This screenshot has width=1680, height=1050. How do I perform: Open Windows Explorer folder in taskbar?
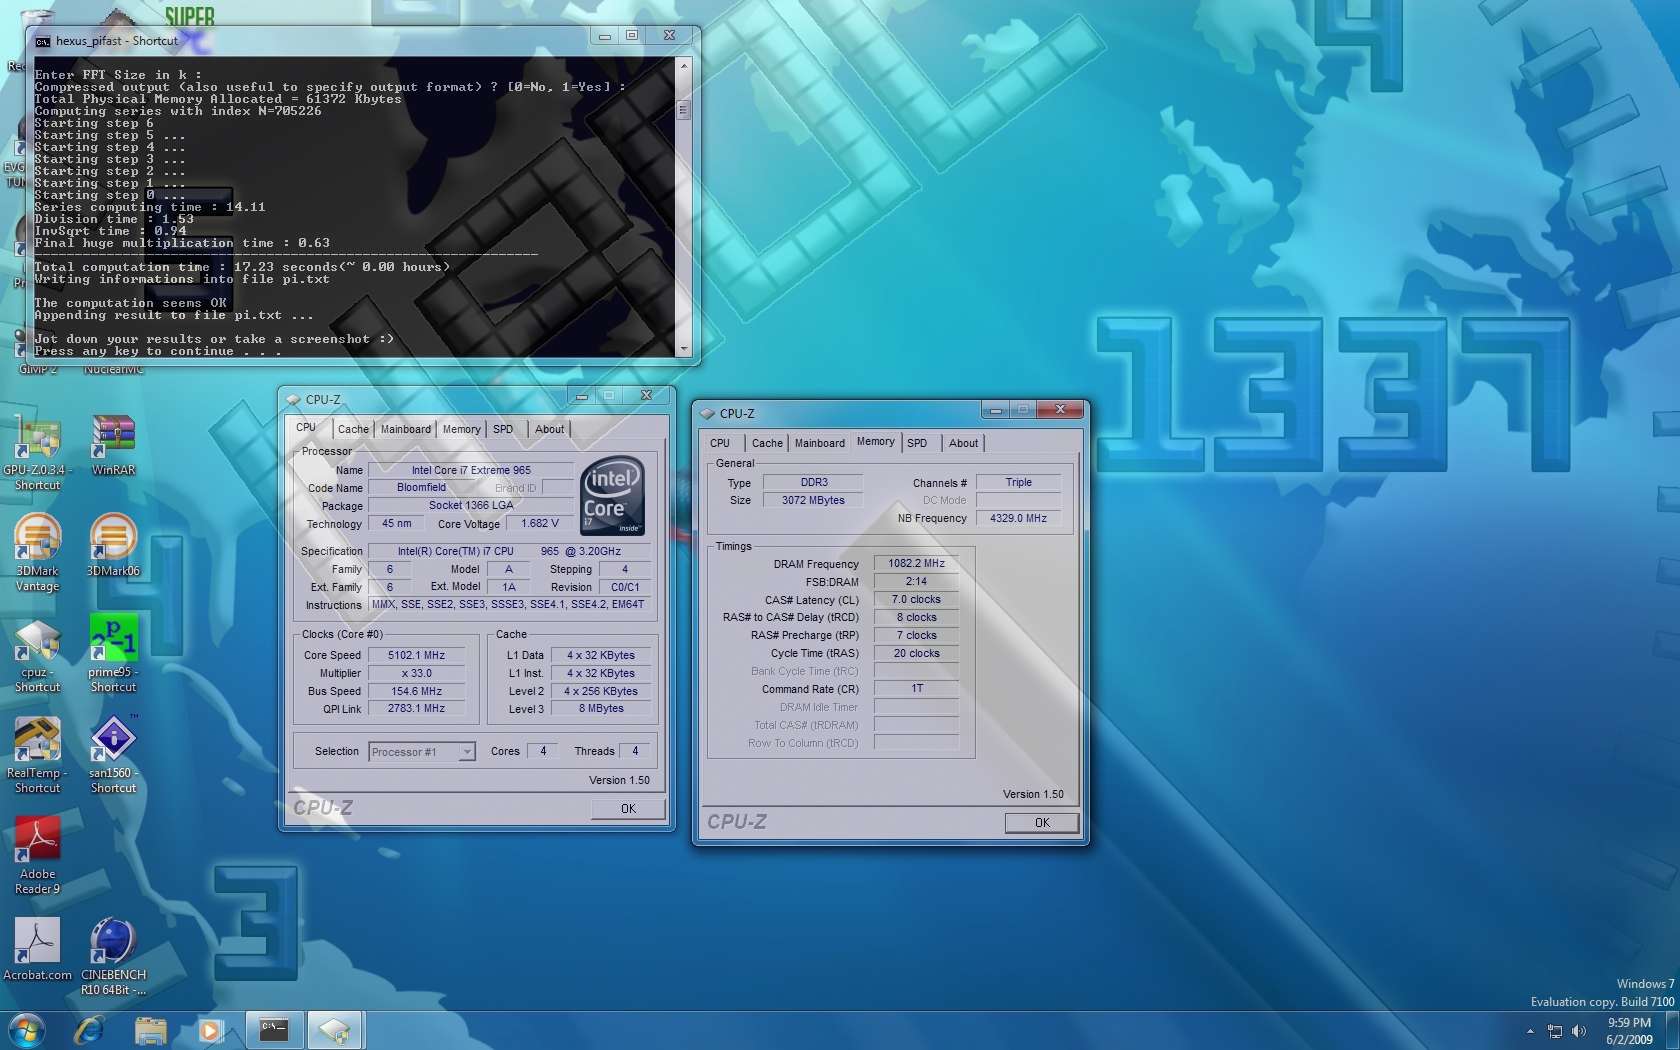tap(150, 1030)
